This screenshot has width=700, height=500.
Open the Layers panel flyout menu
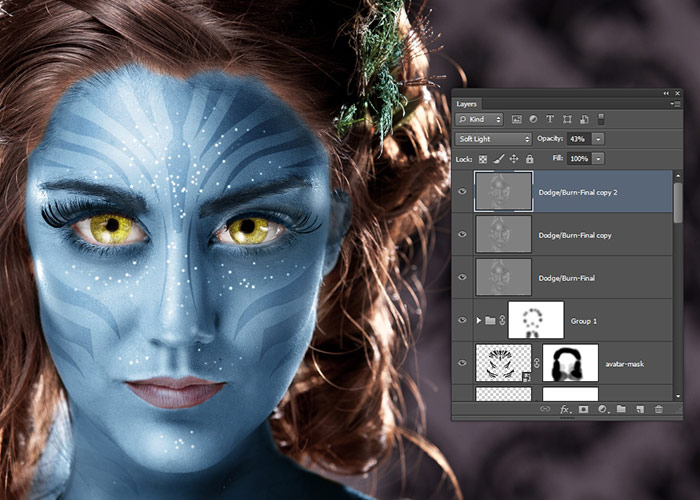tap(675, 104)
